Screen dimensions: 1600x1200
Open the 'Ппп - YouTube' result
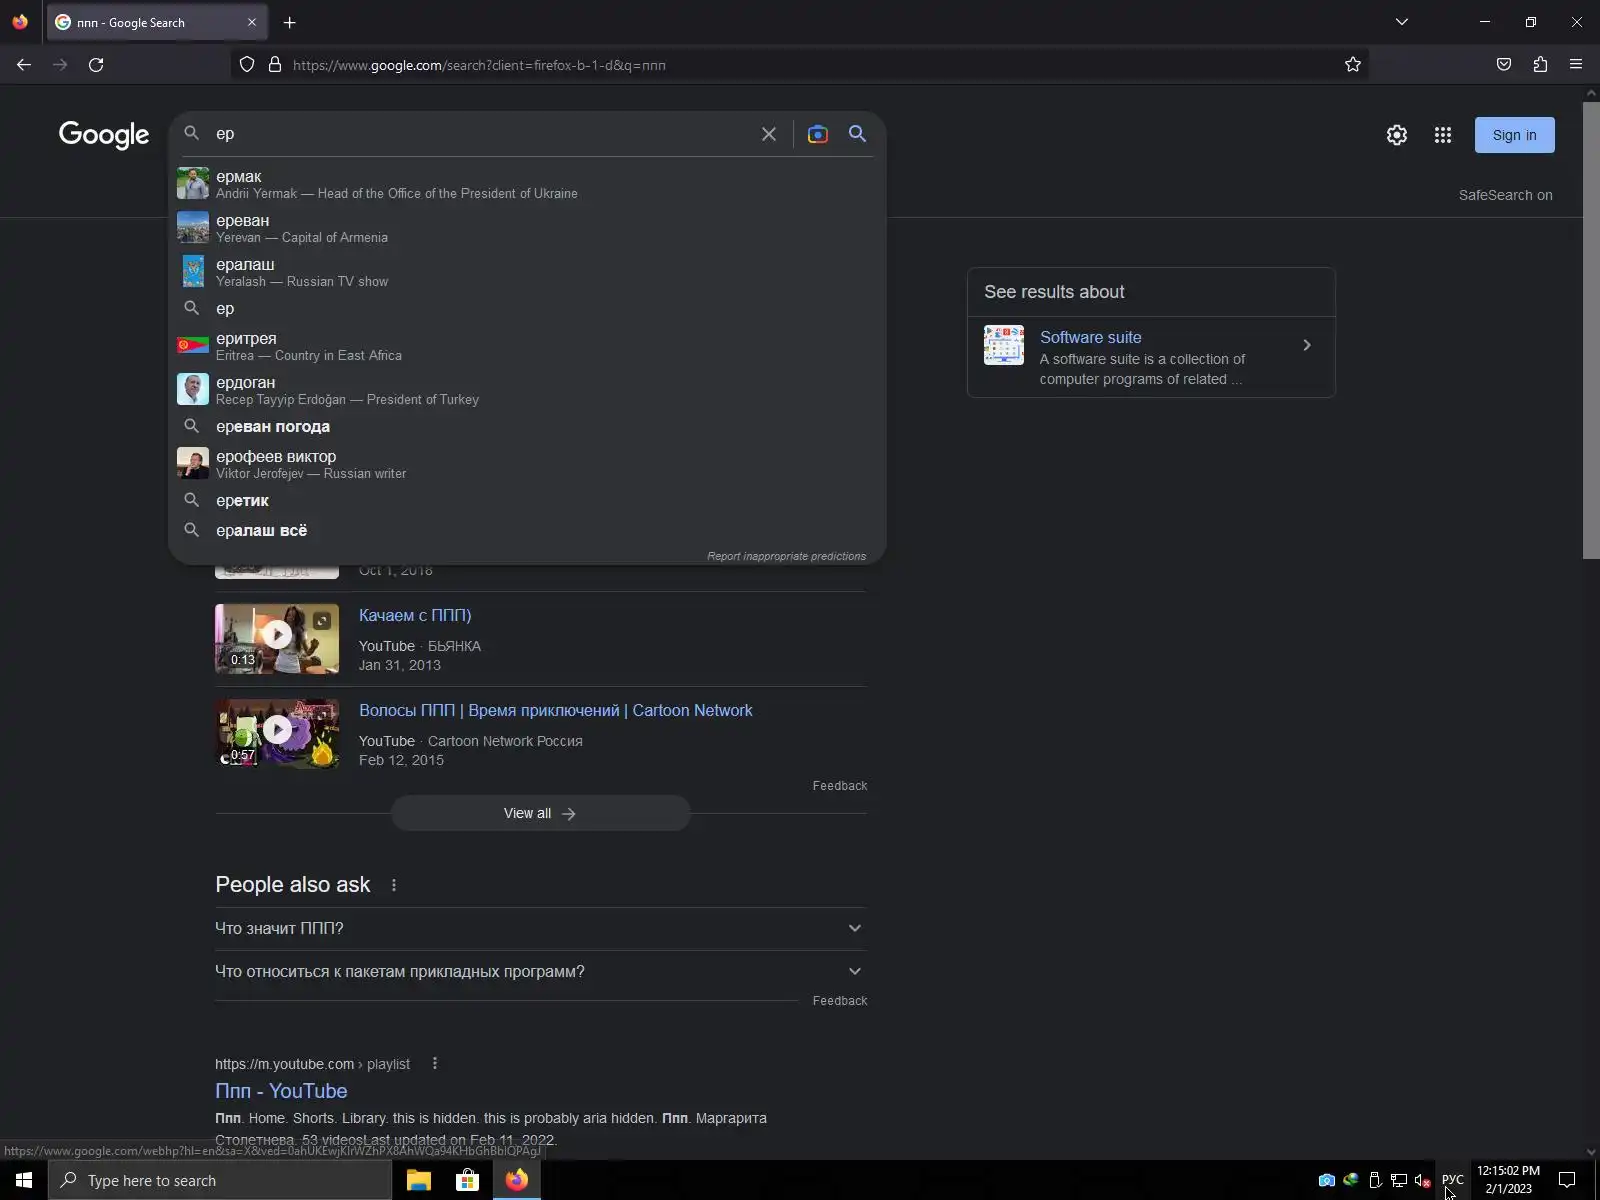pos(281,1091)
